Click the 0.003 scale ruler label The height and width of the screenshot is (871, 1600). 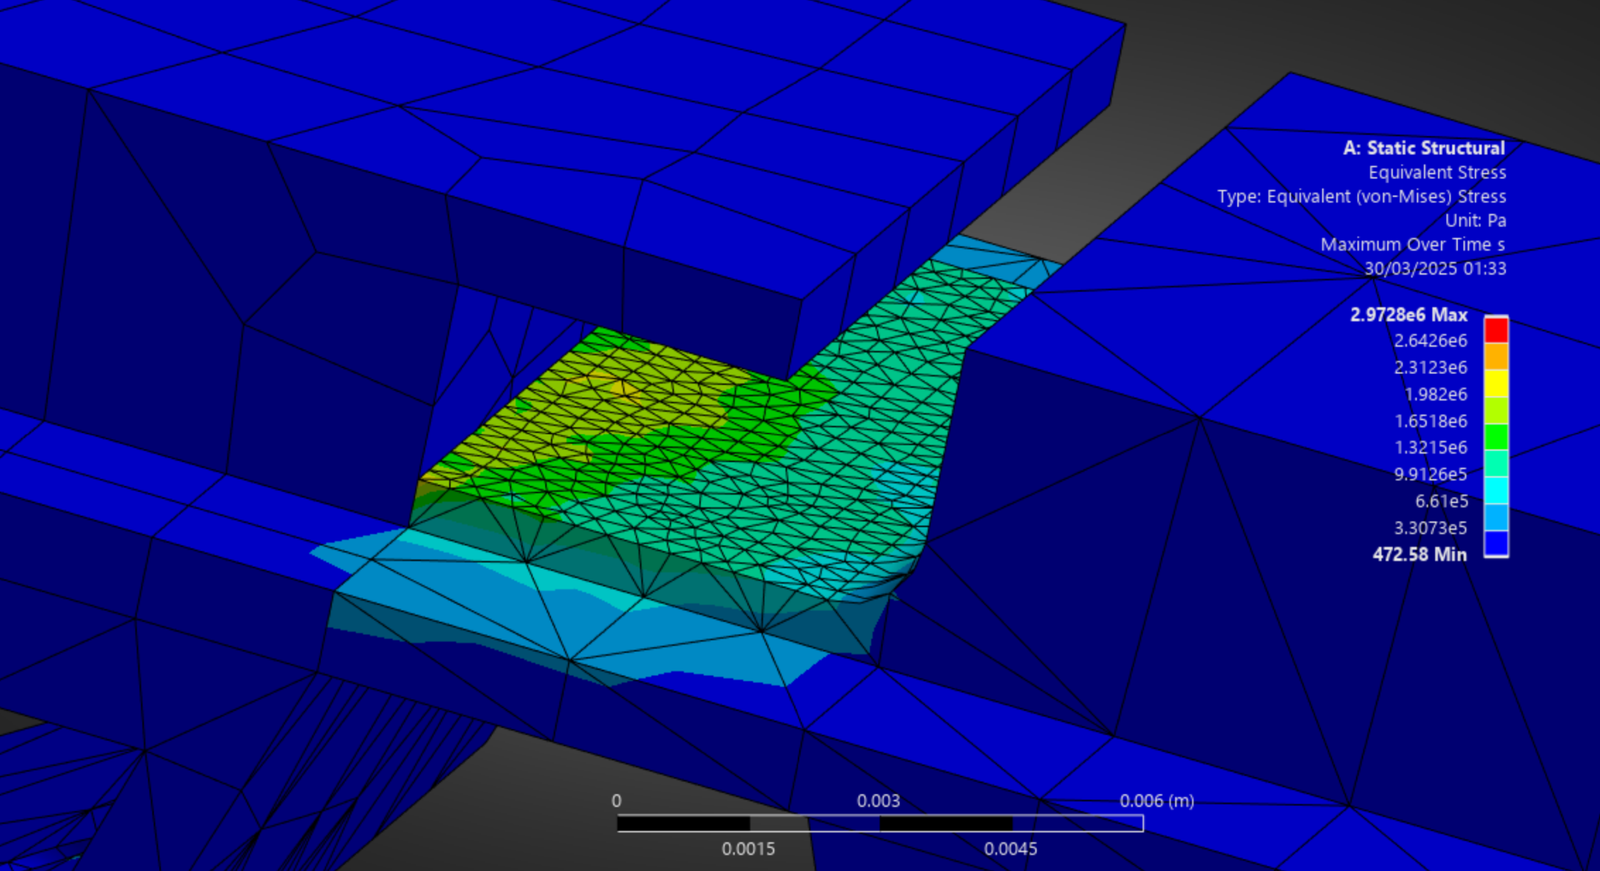(878, 800)
